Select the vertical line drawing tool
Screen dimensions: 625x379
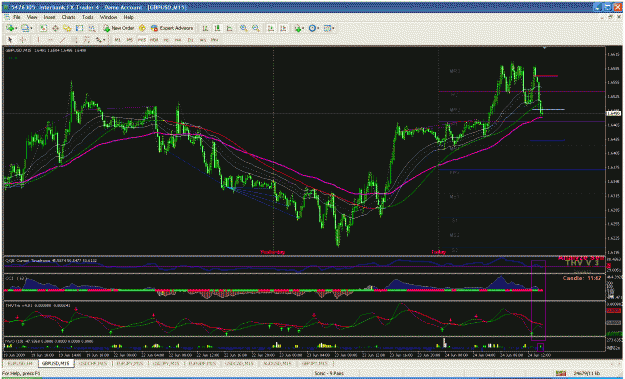coord(38,40)
